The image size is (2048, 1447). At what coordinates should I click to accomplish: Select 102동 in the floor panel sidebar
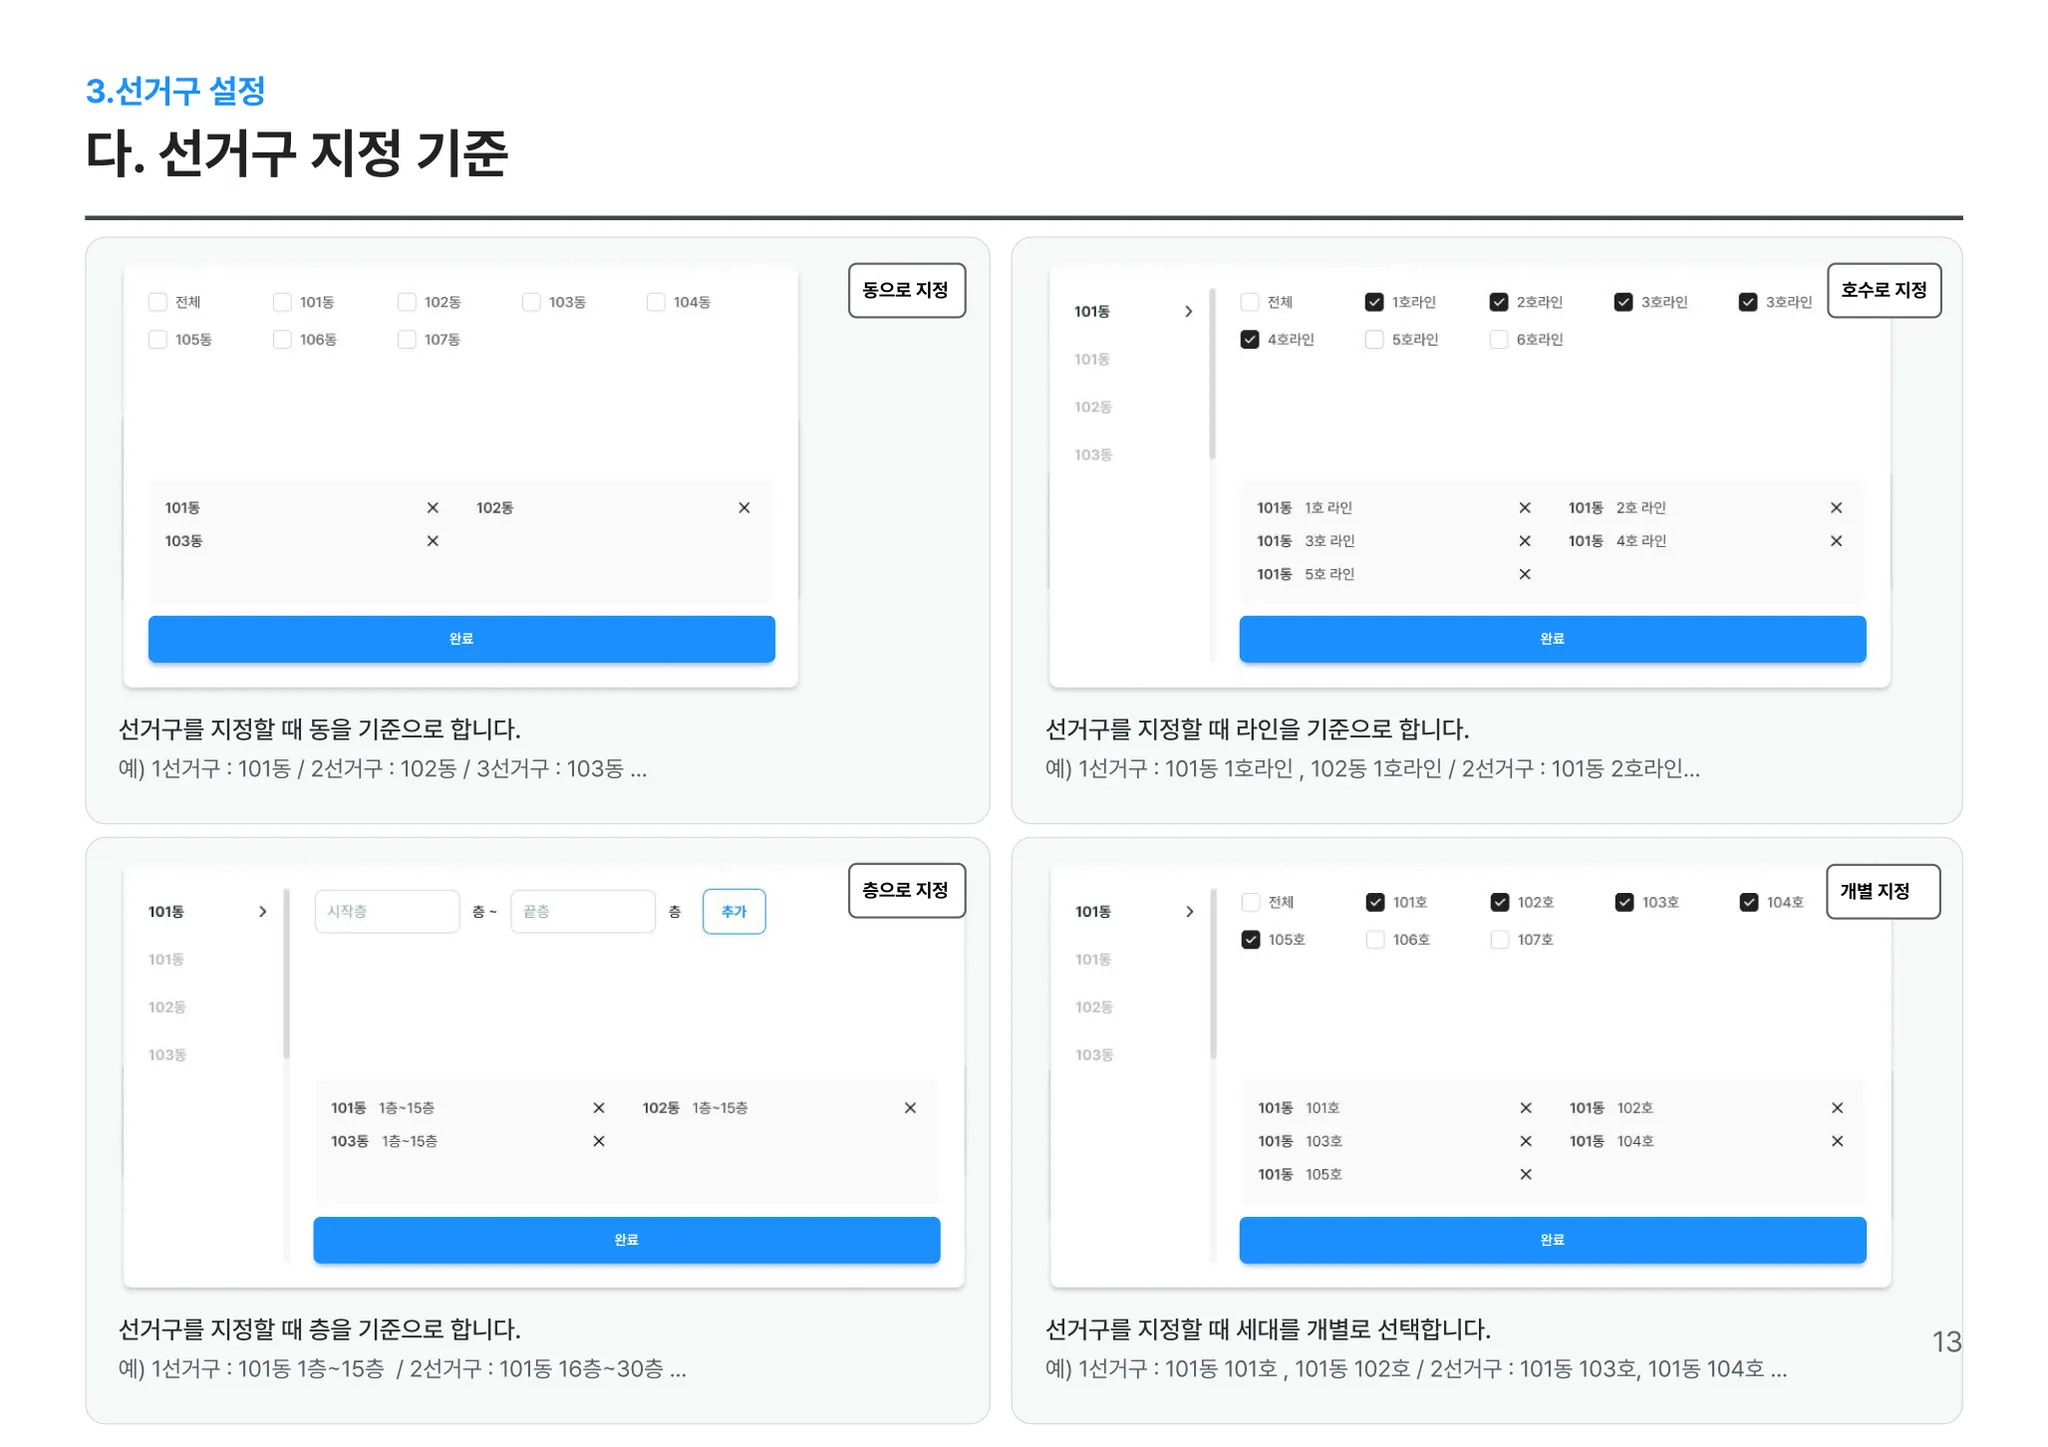click(168, 1007)
